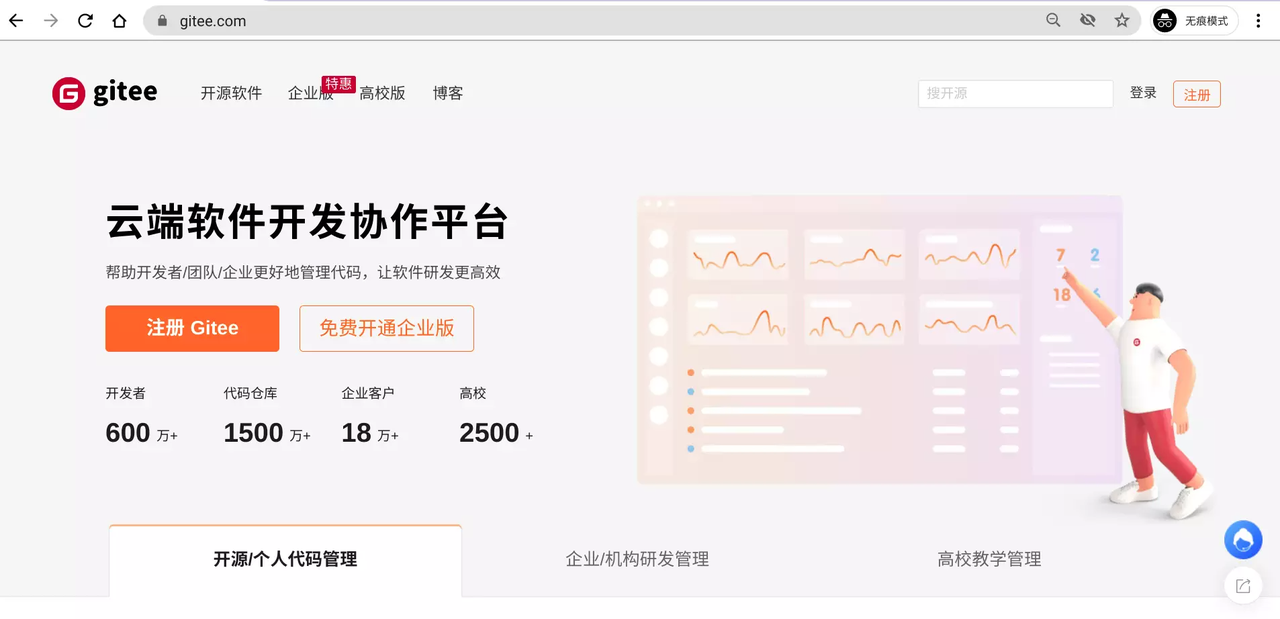Click the orange 注册 Gitee button
1280x619 pixels.
pyautogui.click(x=192, y=328)
